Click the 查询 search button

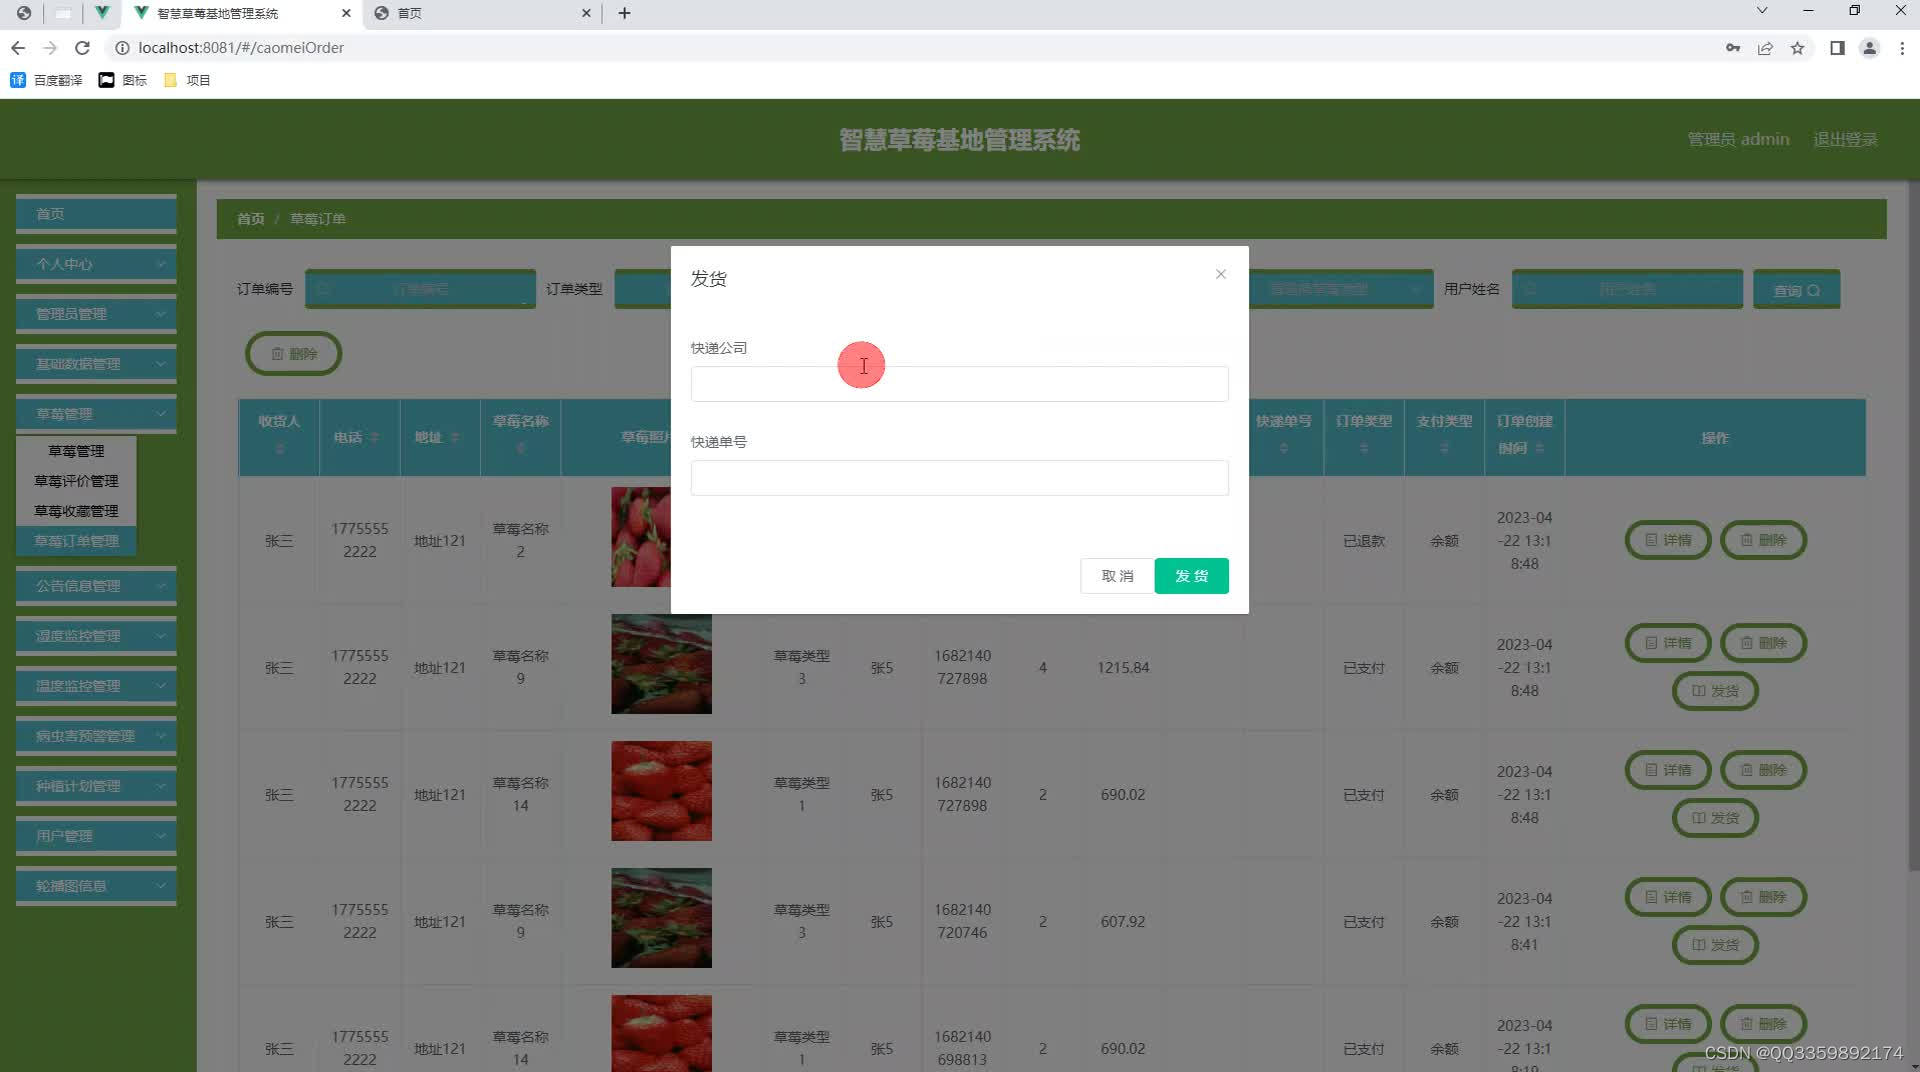click(1796, 289)
